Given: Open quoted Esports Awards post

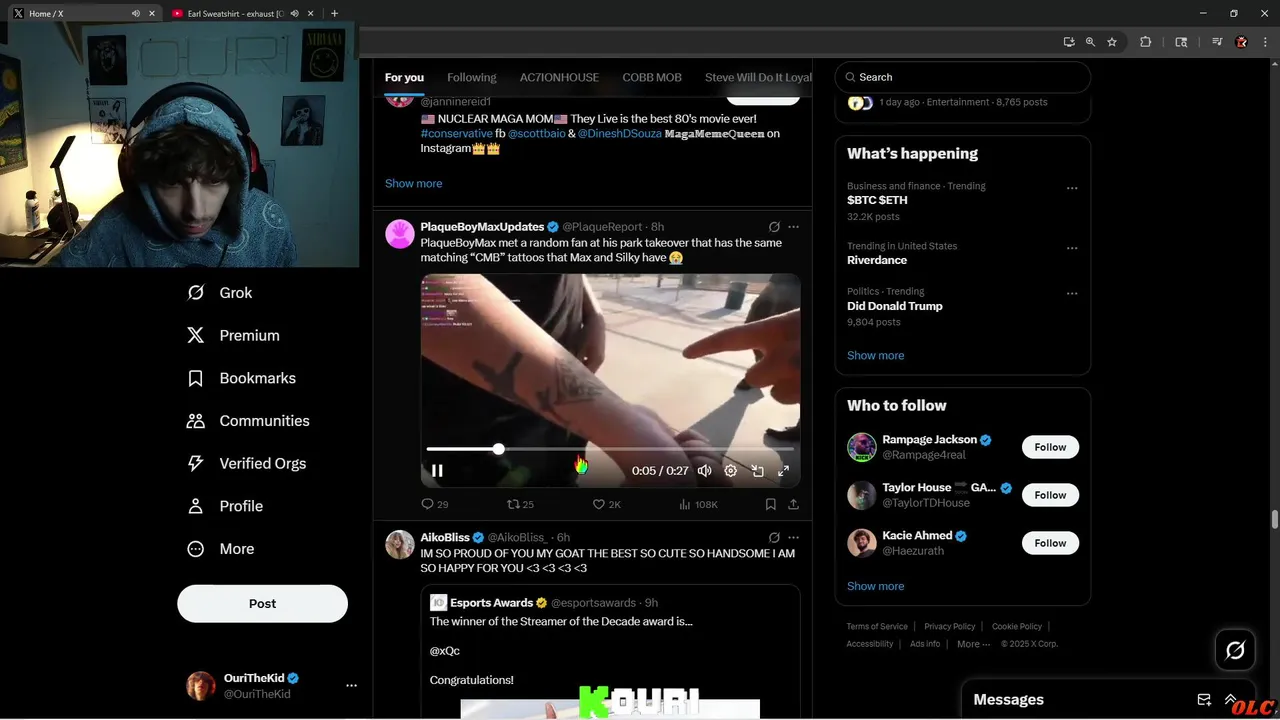Looking at the screenshot, I should tap(610, 652).
